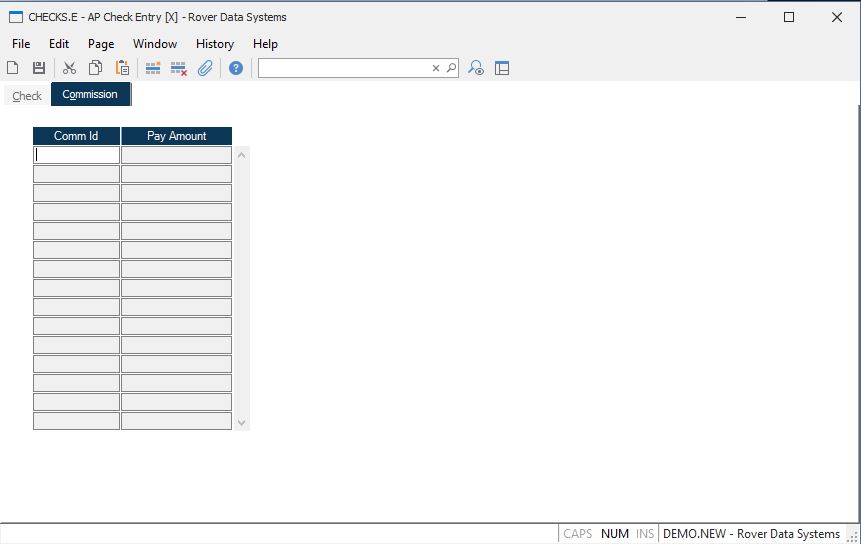Click the Paste clipboard icon
The height and width of the screenshot is (544, 861).
pos(122,68)
